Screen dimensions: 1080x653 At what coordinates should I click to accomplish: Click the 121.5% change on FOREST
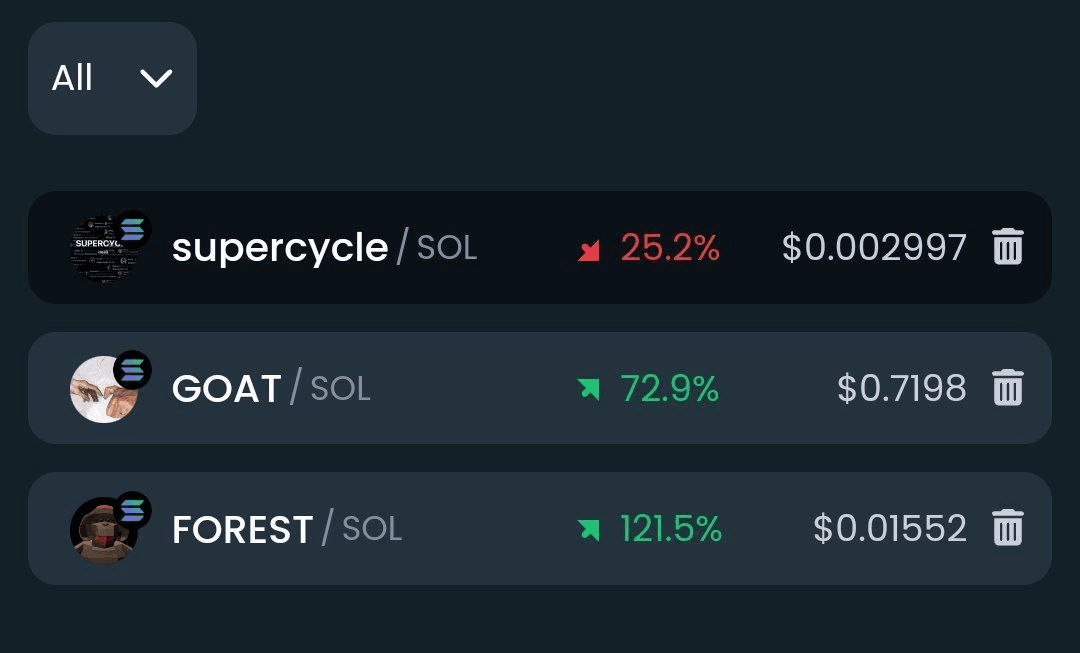(x=671, y=529)
